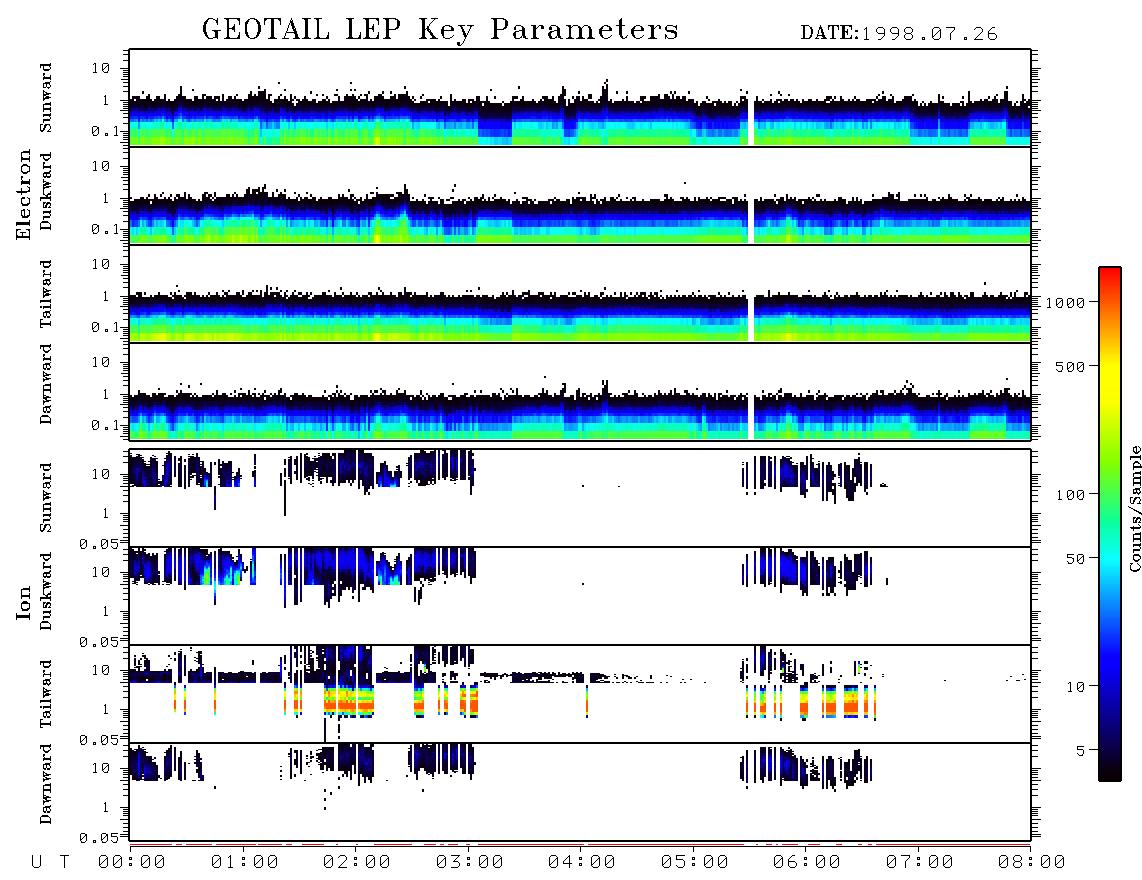Click the Ion Tailward spectrogram plot

point(580,694)
